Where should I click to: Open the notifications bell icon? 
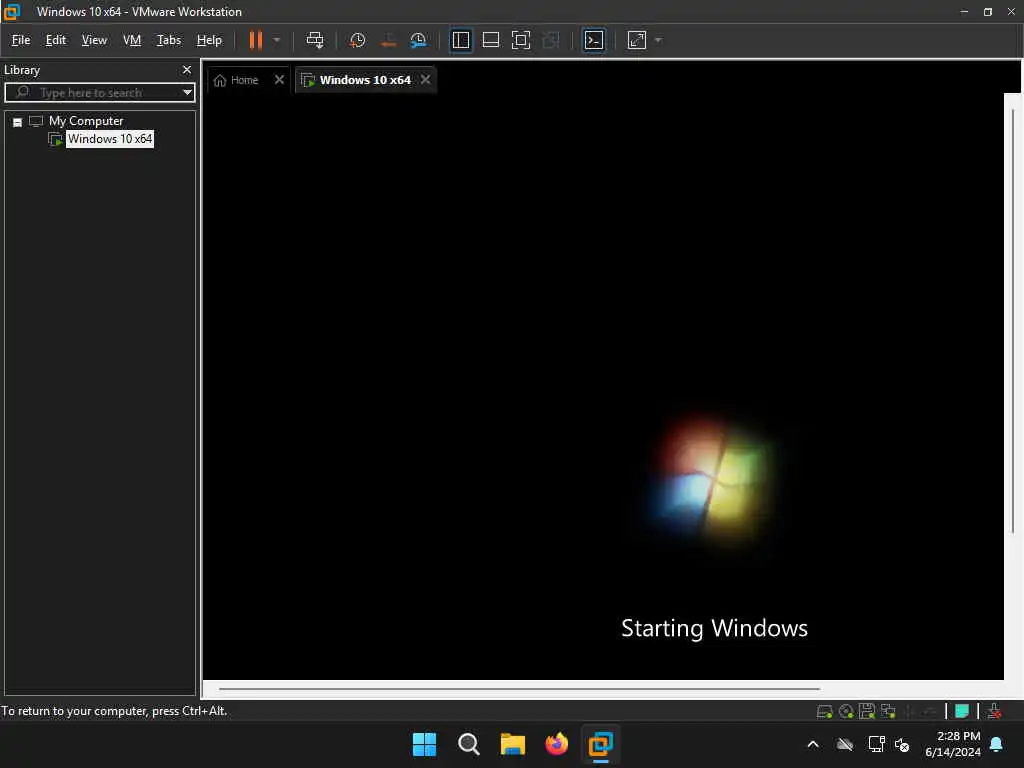(x=997, y=744)
